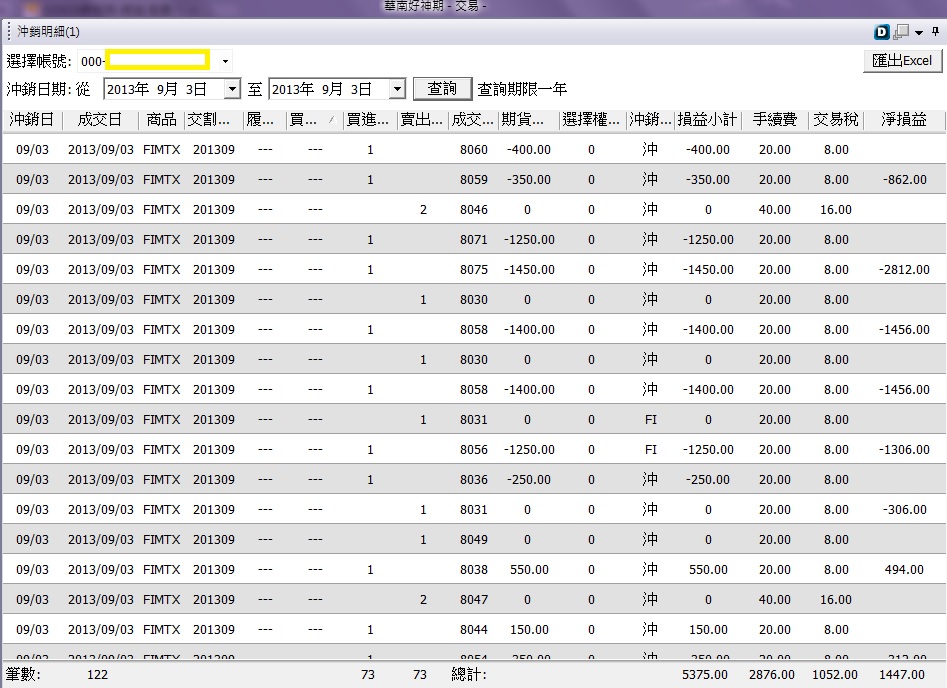
Task: Click the price cell 8046
Action: click(x=474, y=210)
